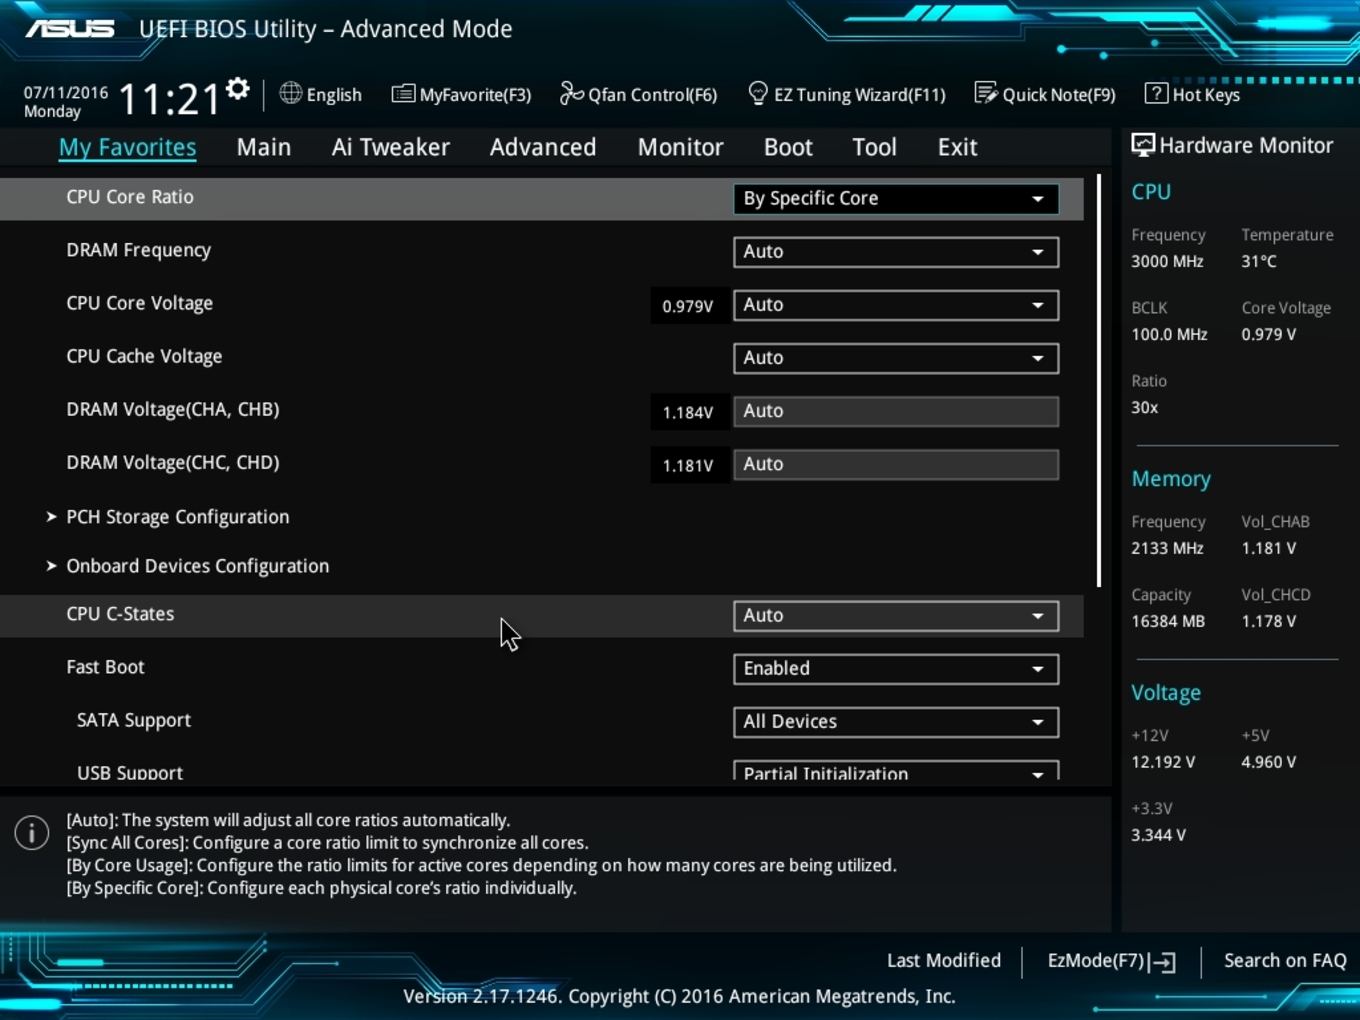
Task: Select the CPU C-States row label
Action: (x=120, y=614)
